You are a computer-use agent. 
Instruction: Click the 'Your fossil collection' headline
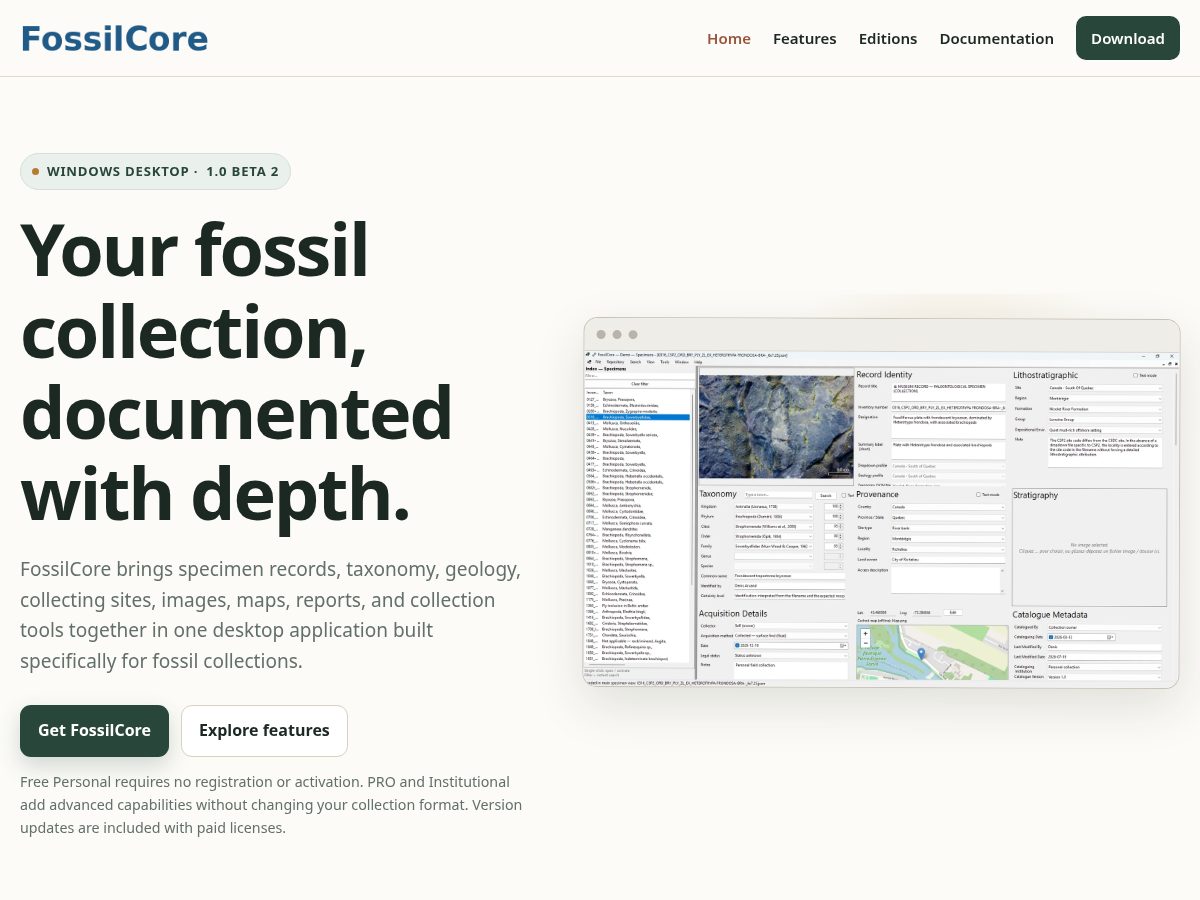click(x=237, y=371)
